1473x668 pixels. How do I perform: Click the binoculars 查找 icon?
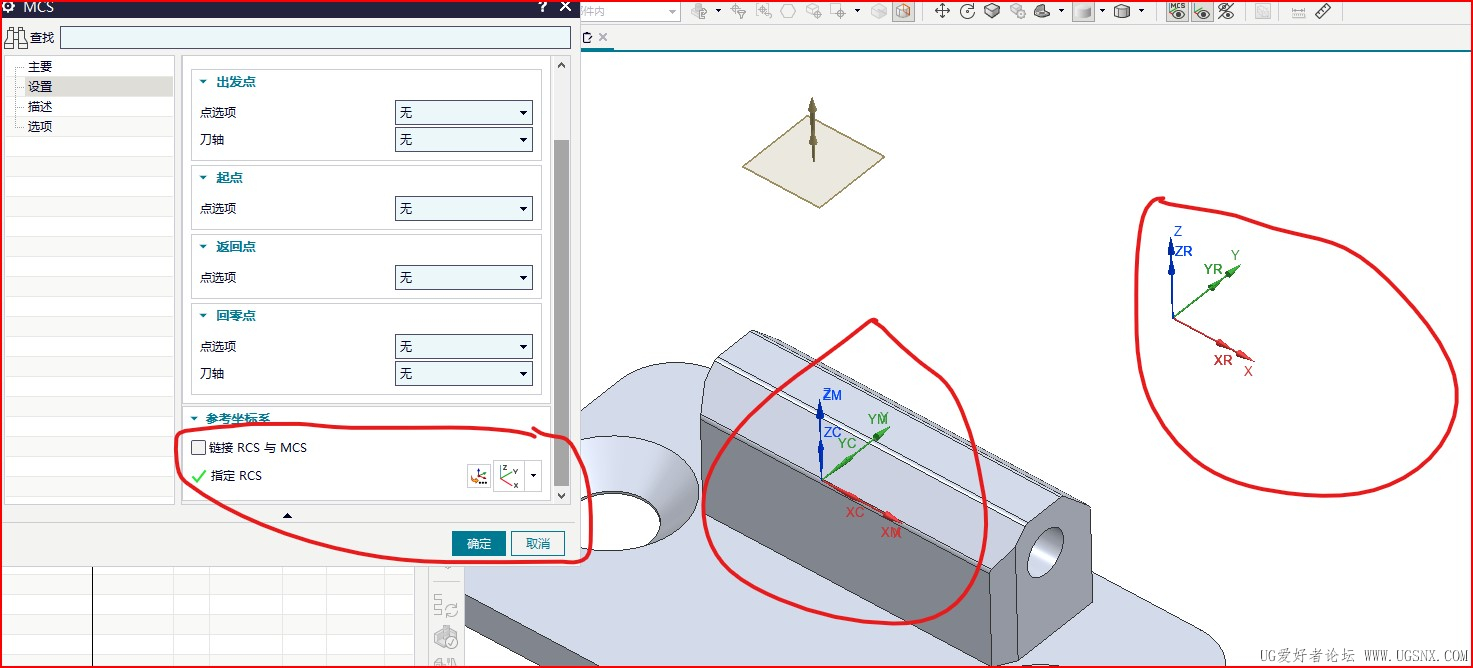[16, 38]
